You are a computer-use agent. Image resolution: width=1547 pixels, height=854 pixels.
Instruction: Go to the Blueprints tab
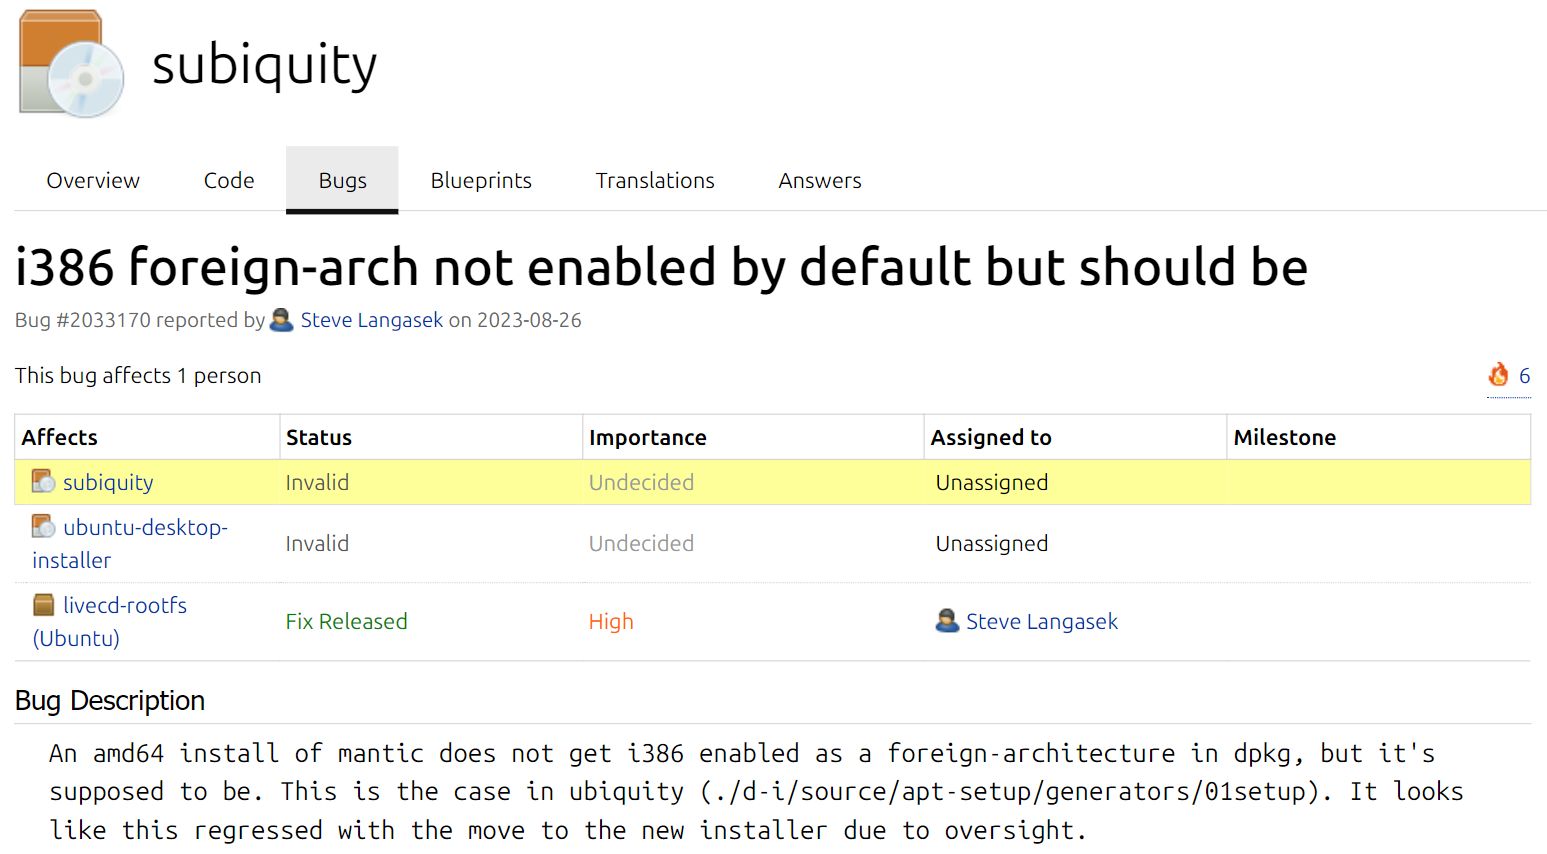click(481, 181)
